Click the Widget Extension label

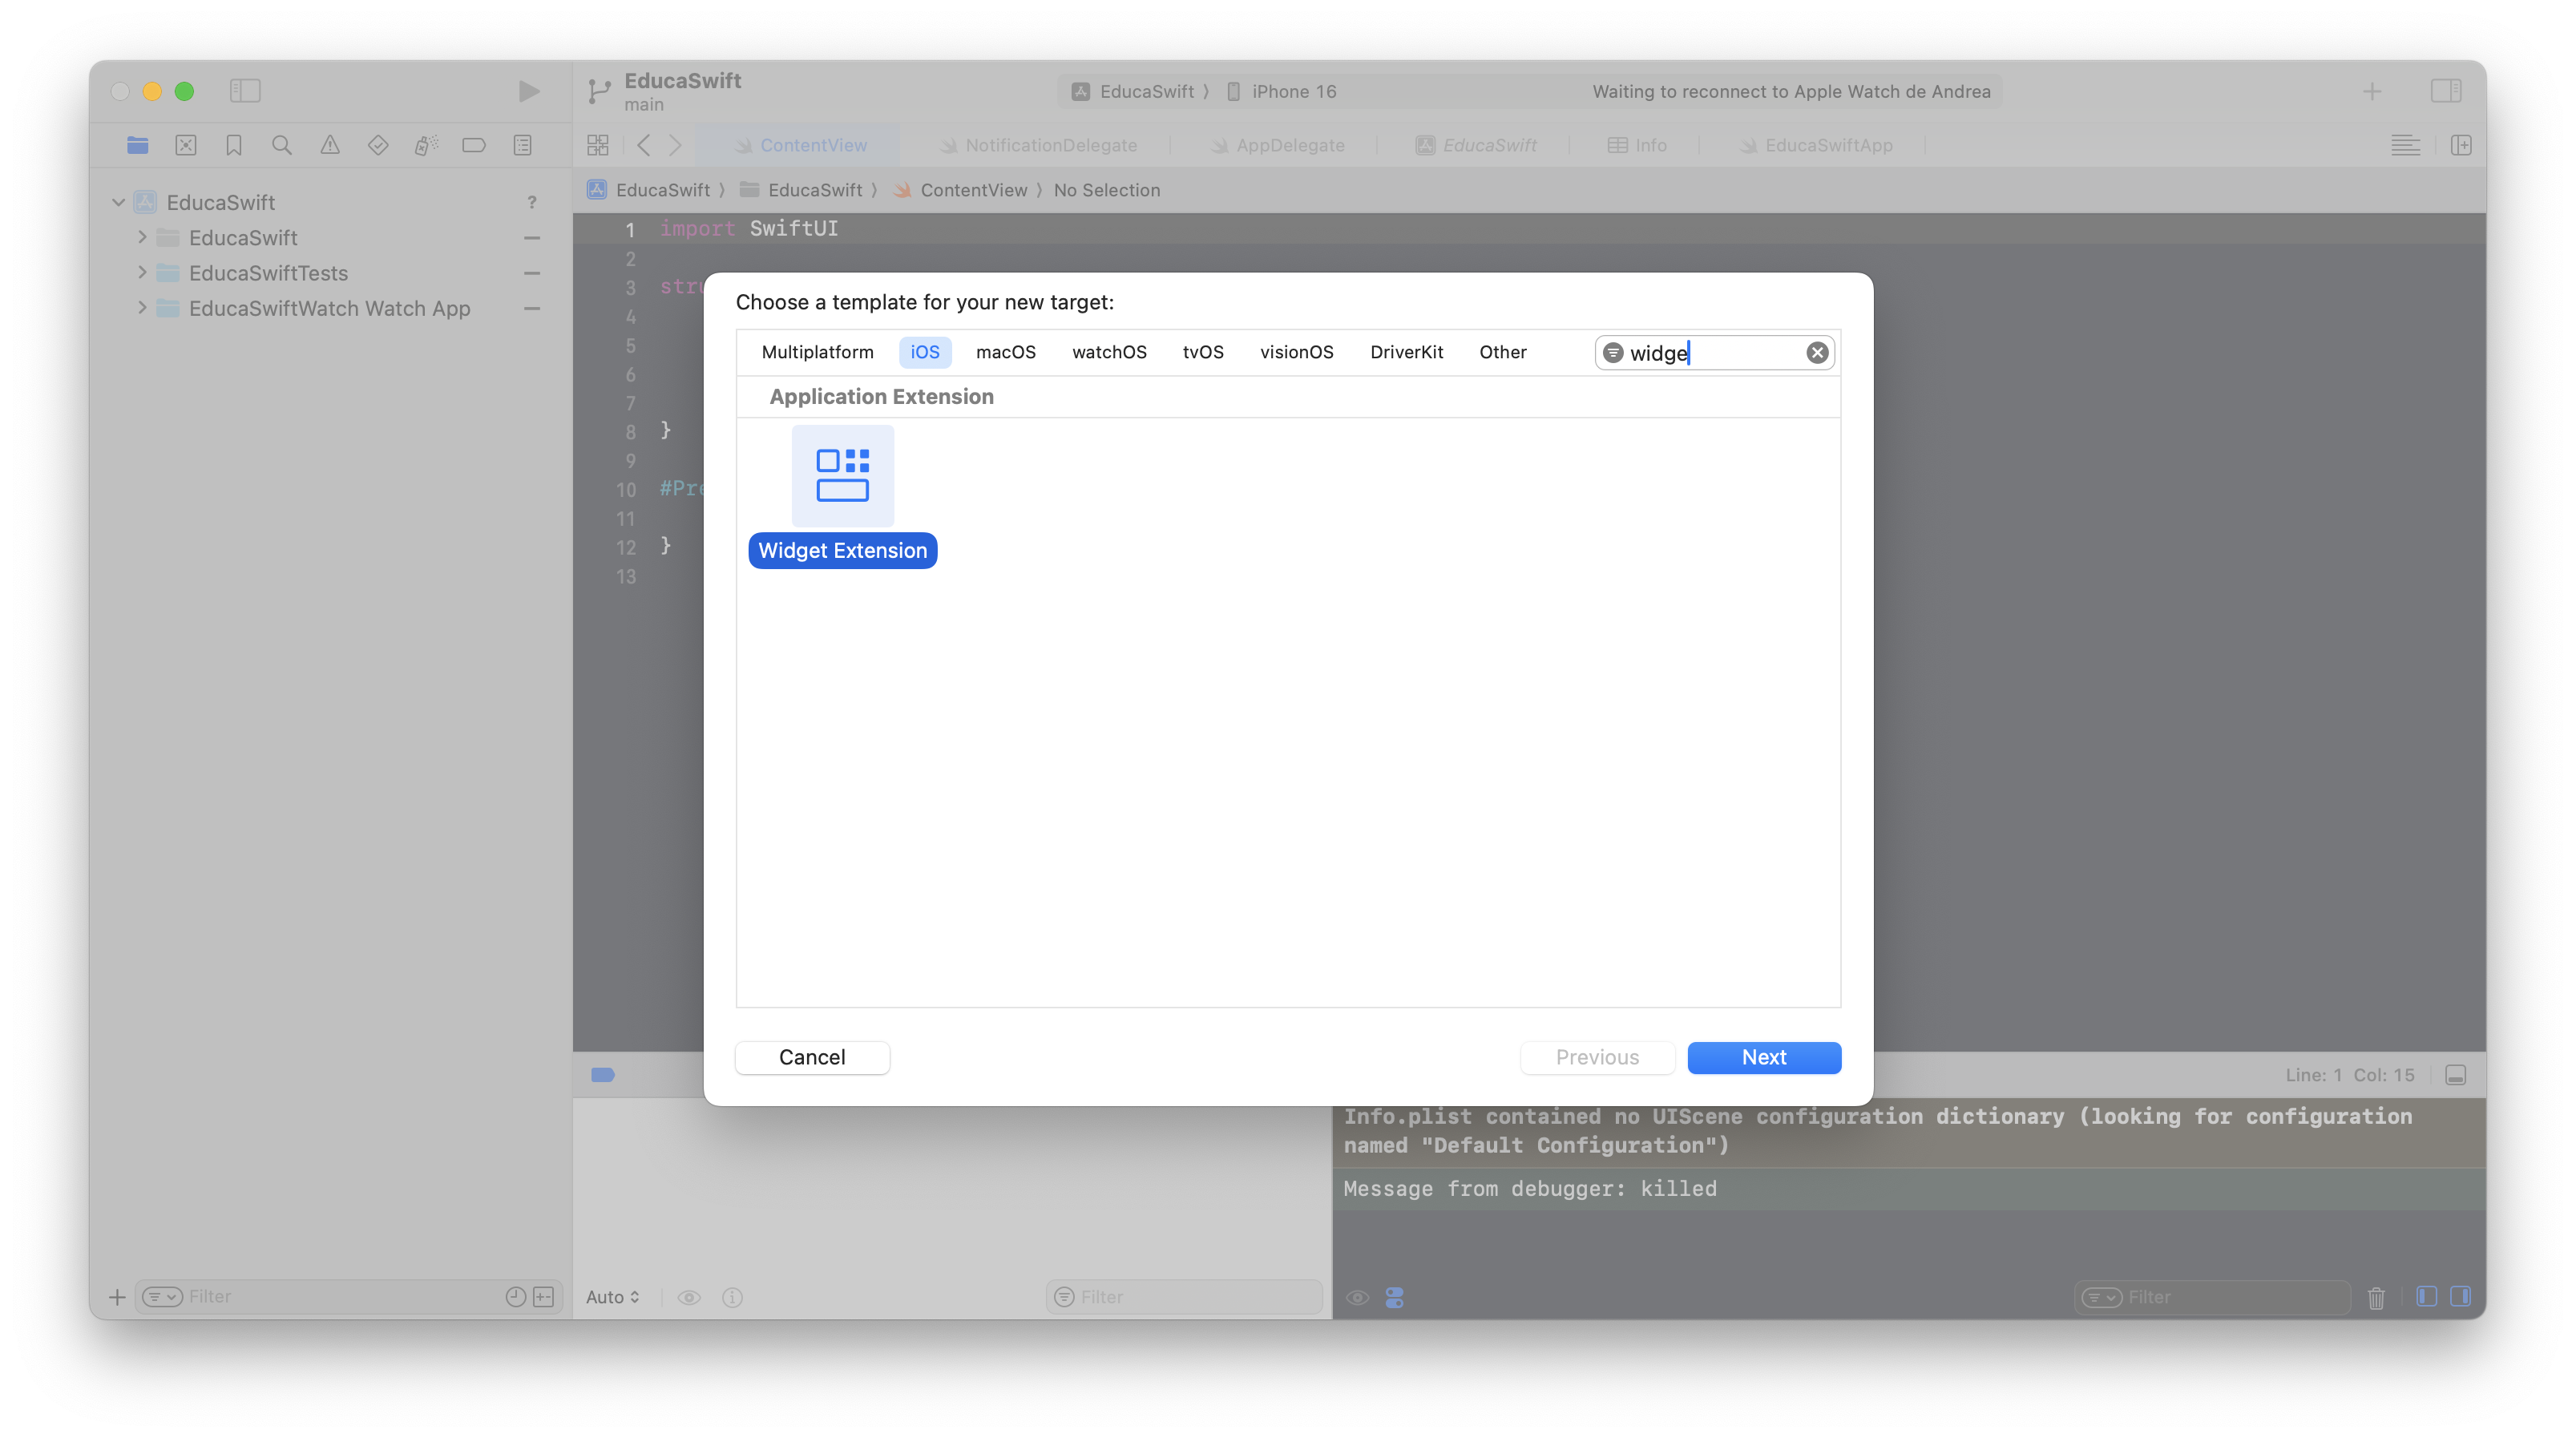click(842, 550)
